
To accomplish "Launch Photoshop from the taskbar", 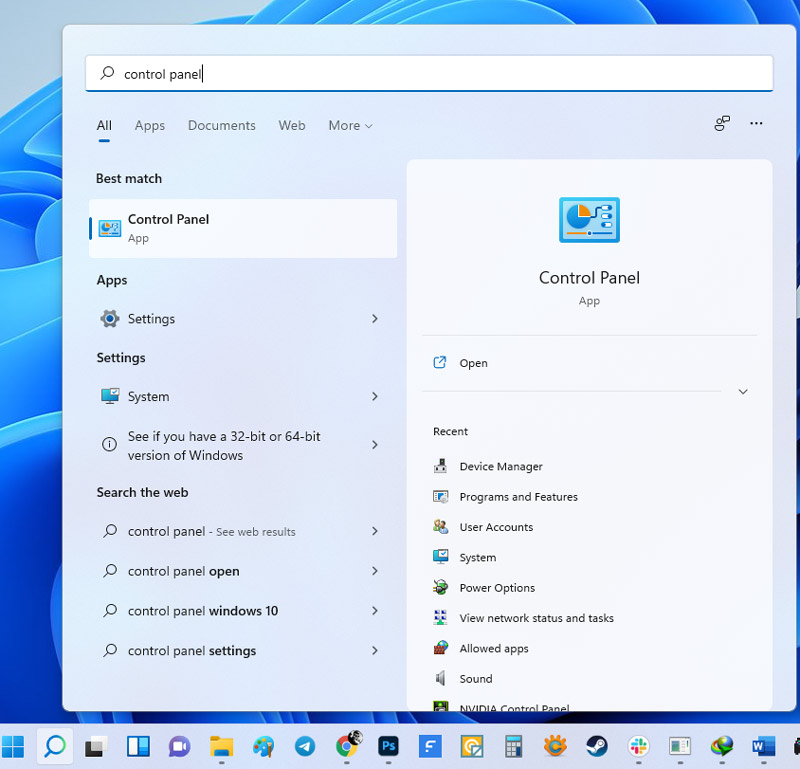I will pos(388,746).
